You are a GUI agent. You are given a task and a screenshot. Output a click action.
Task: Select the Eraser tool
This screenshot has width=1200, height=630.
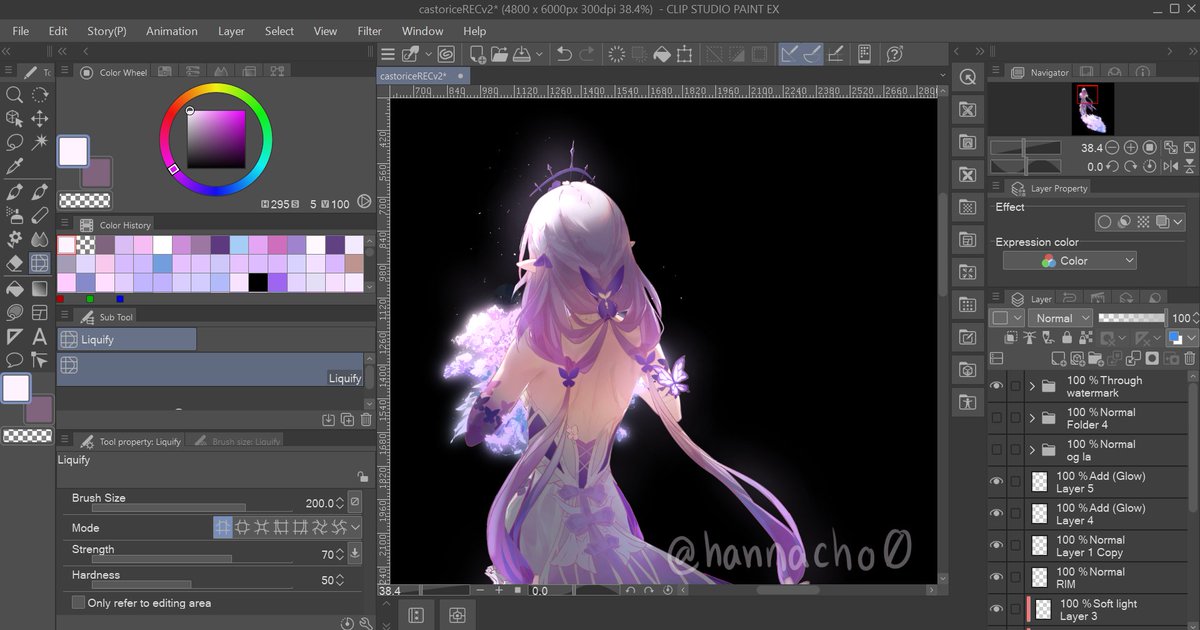click(15, 264)
